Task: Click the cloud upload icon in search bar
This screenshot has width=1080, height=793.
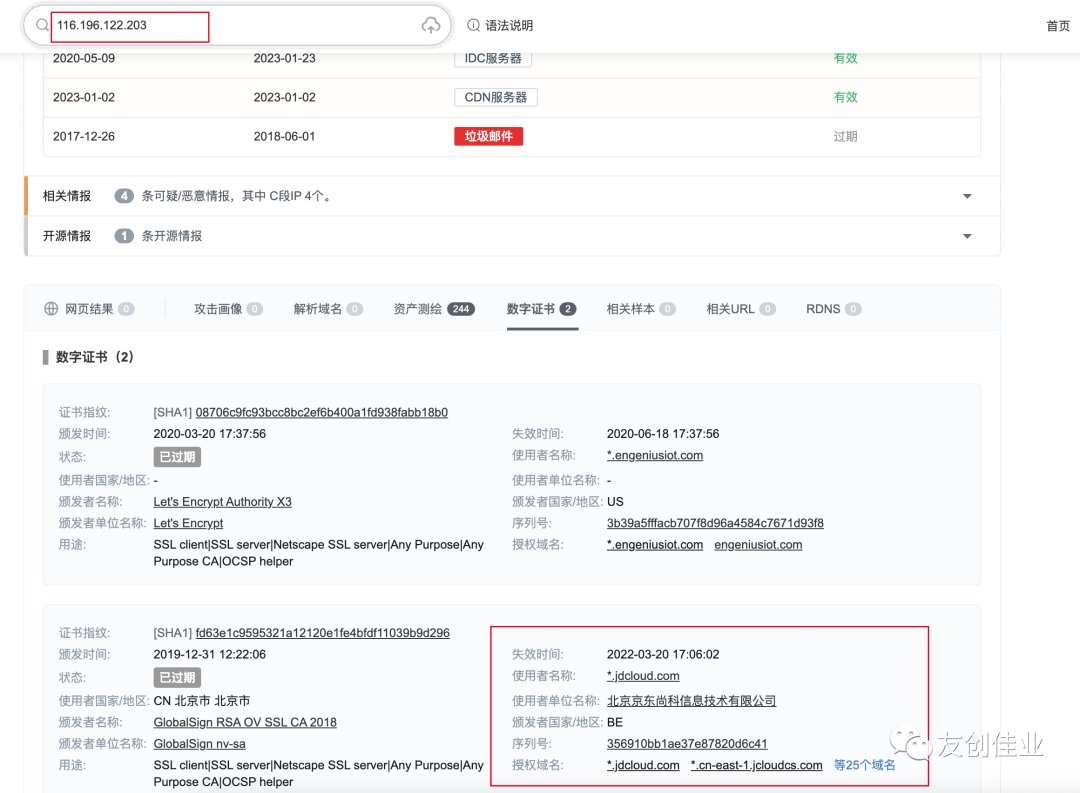Action: [x=431, y=25]
